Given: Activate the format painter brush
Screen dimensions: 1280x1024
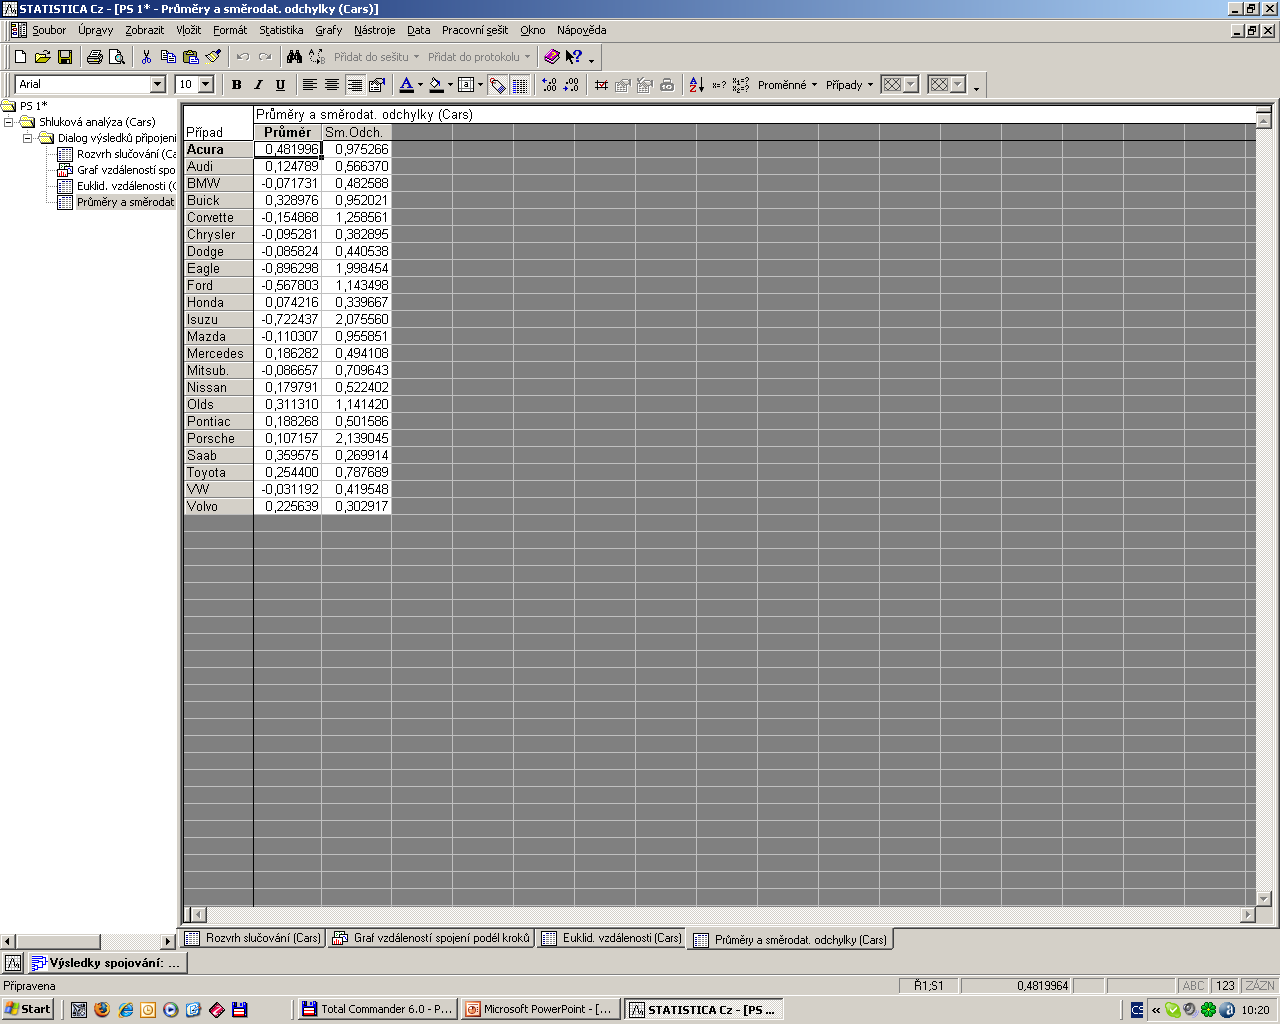Looking at the screenshot, I should (212, 57).
